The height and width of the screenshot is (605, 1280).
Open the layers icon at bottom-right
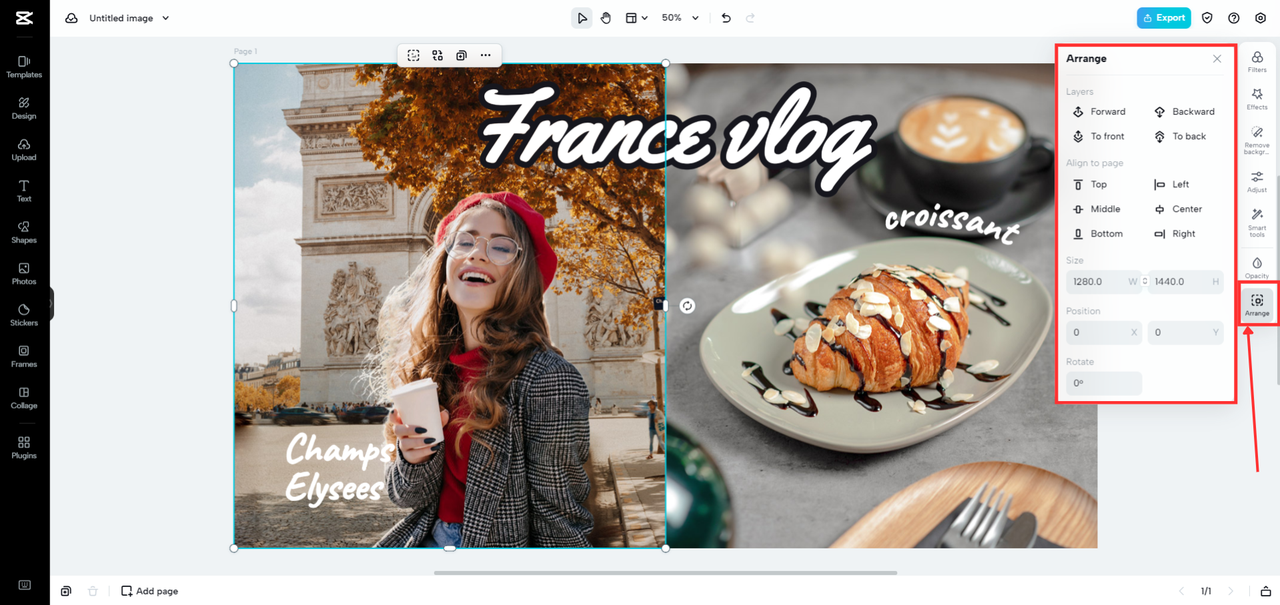1265,591
